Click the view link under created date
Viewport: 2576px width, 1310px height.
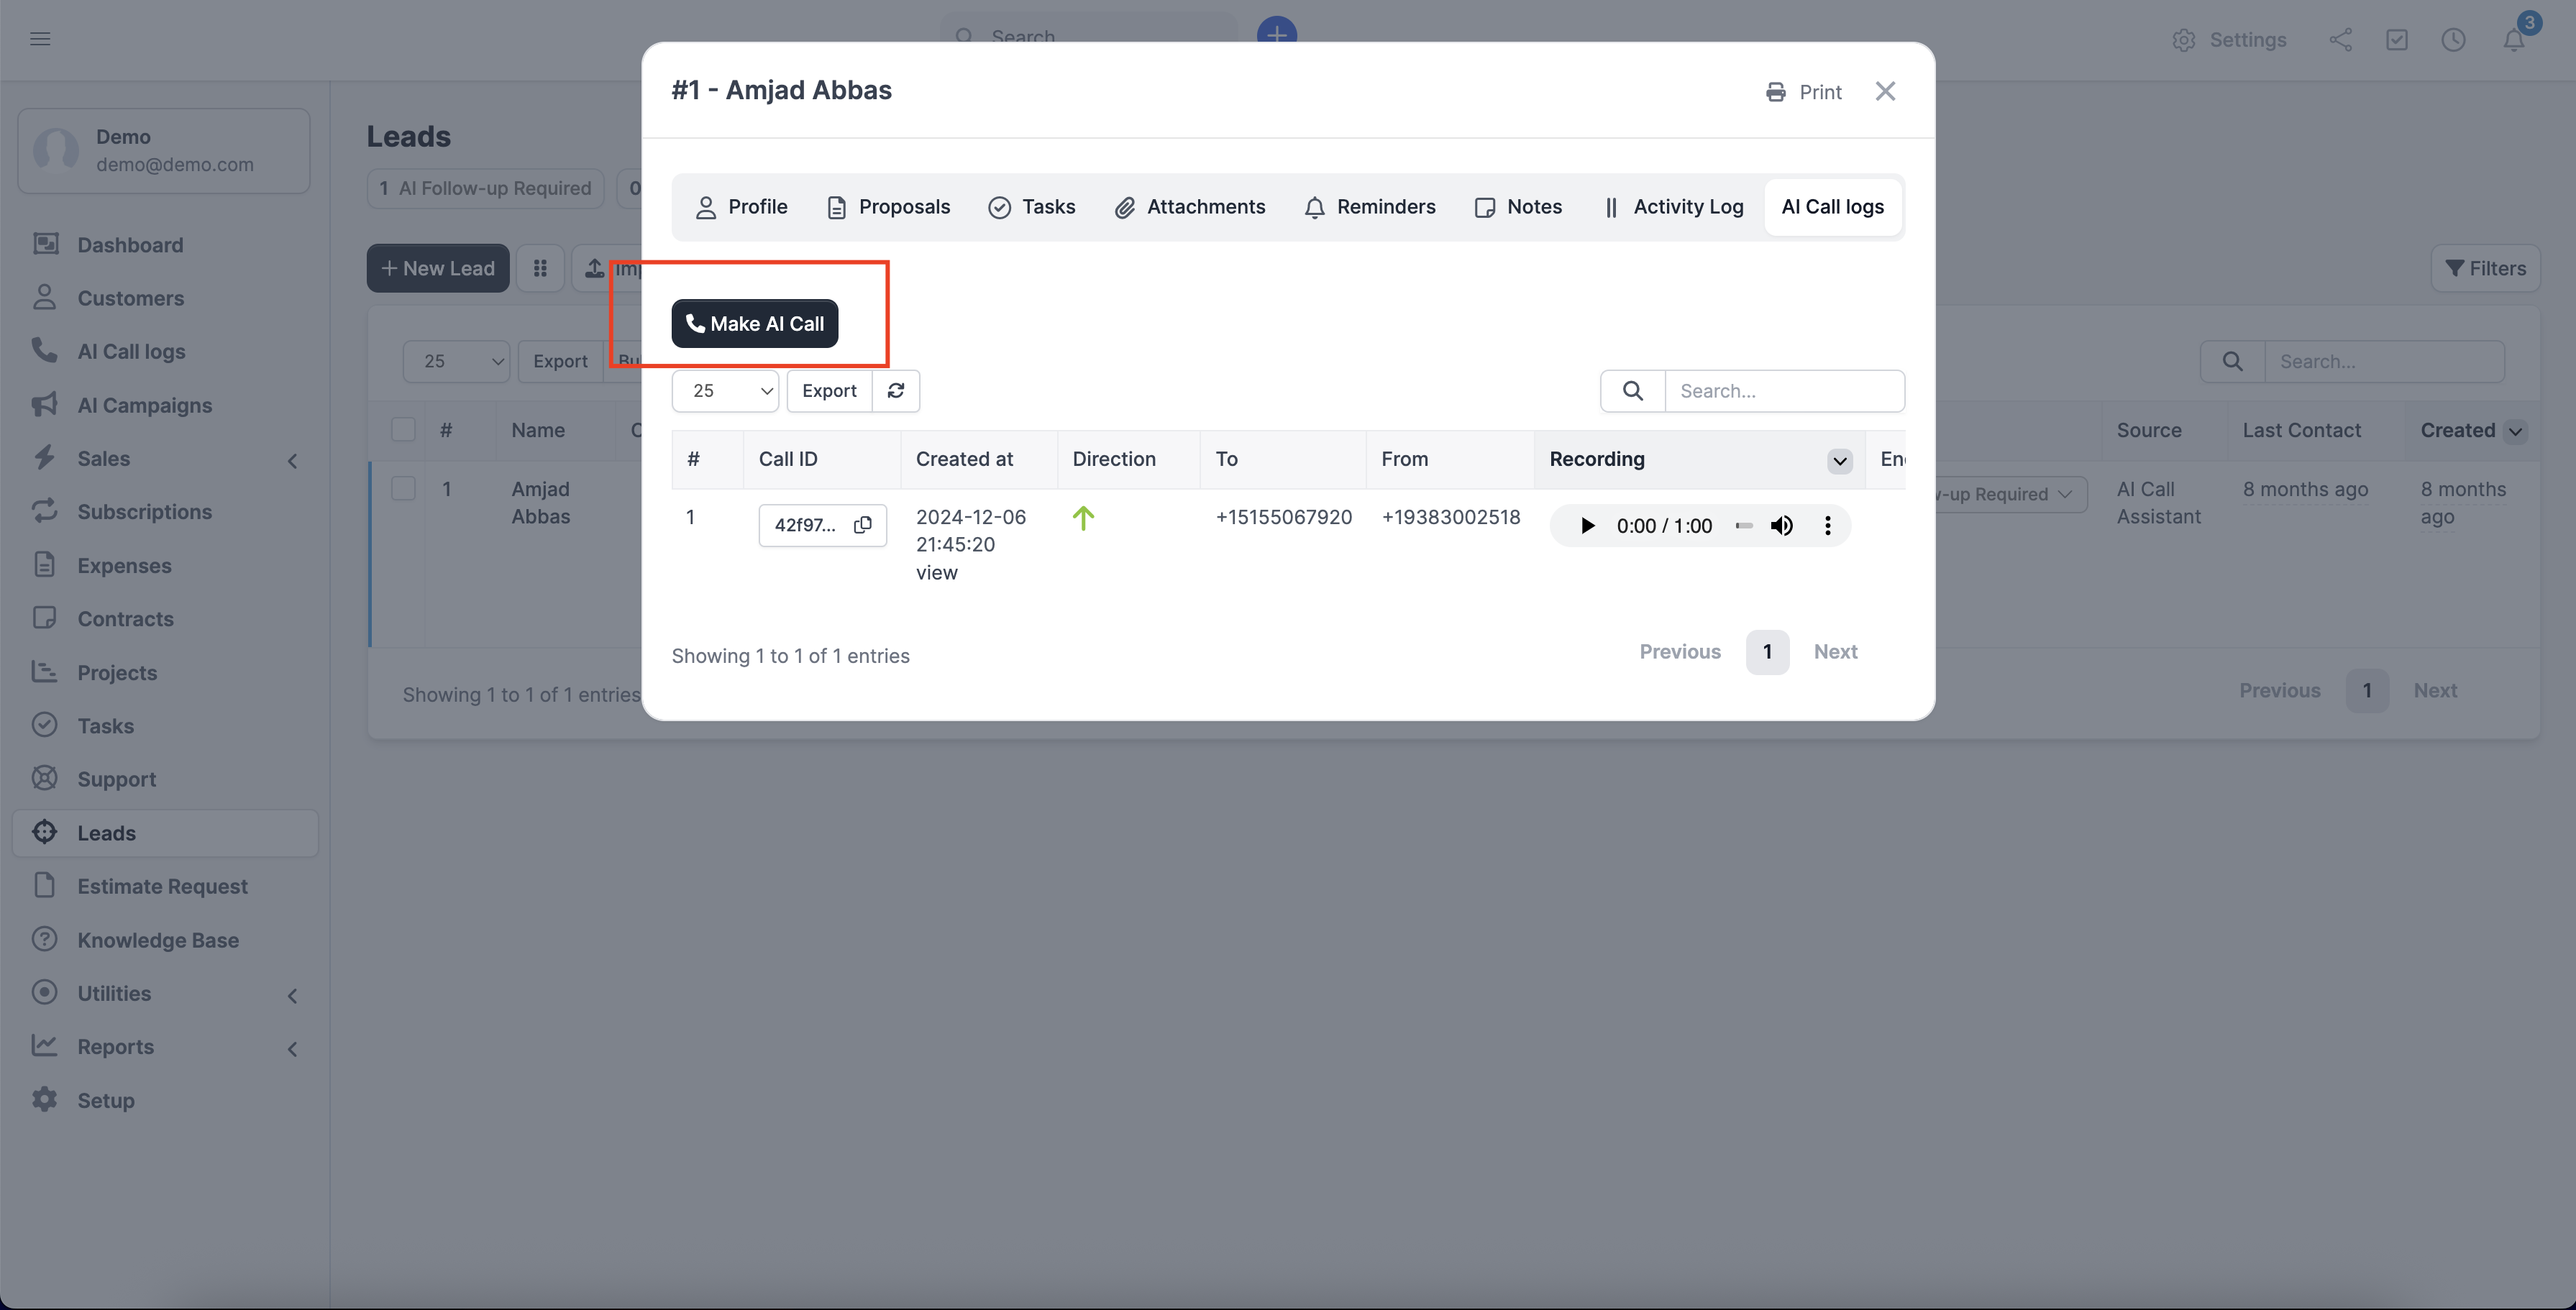coord(936,573)
